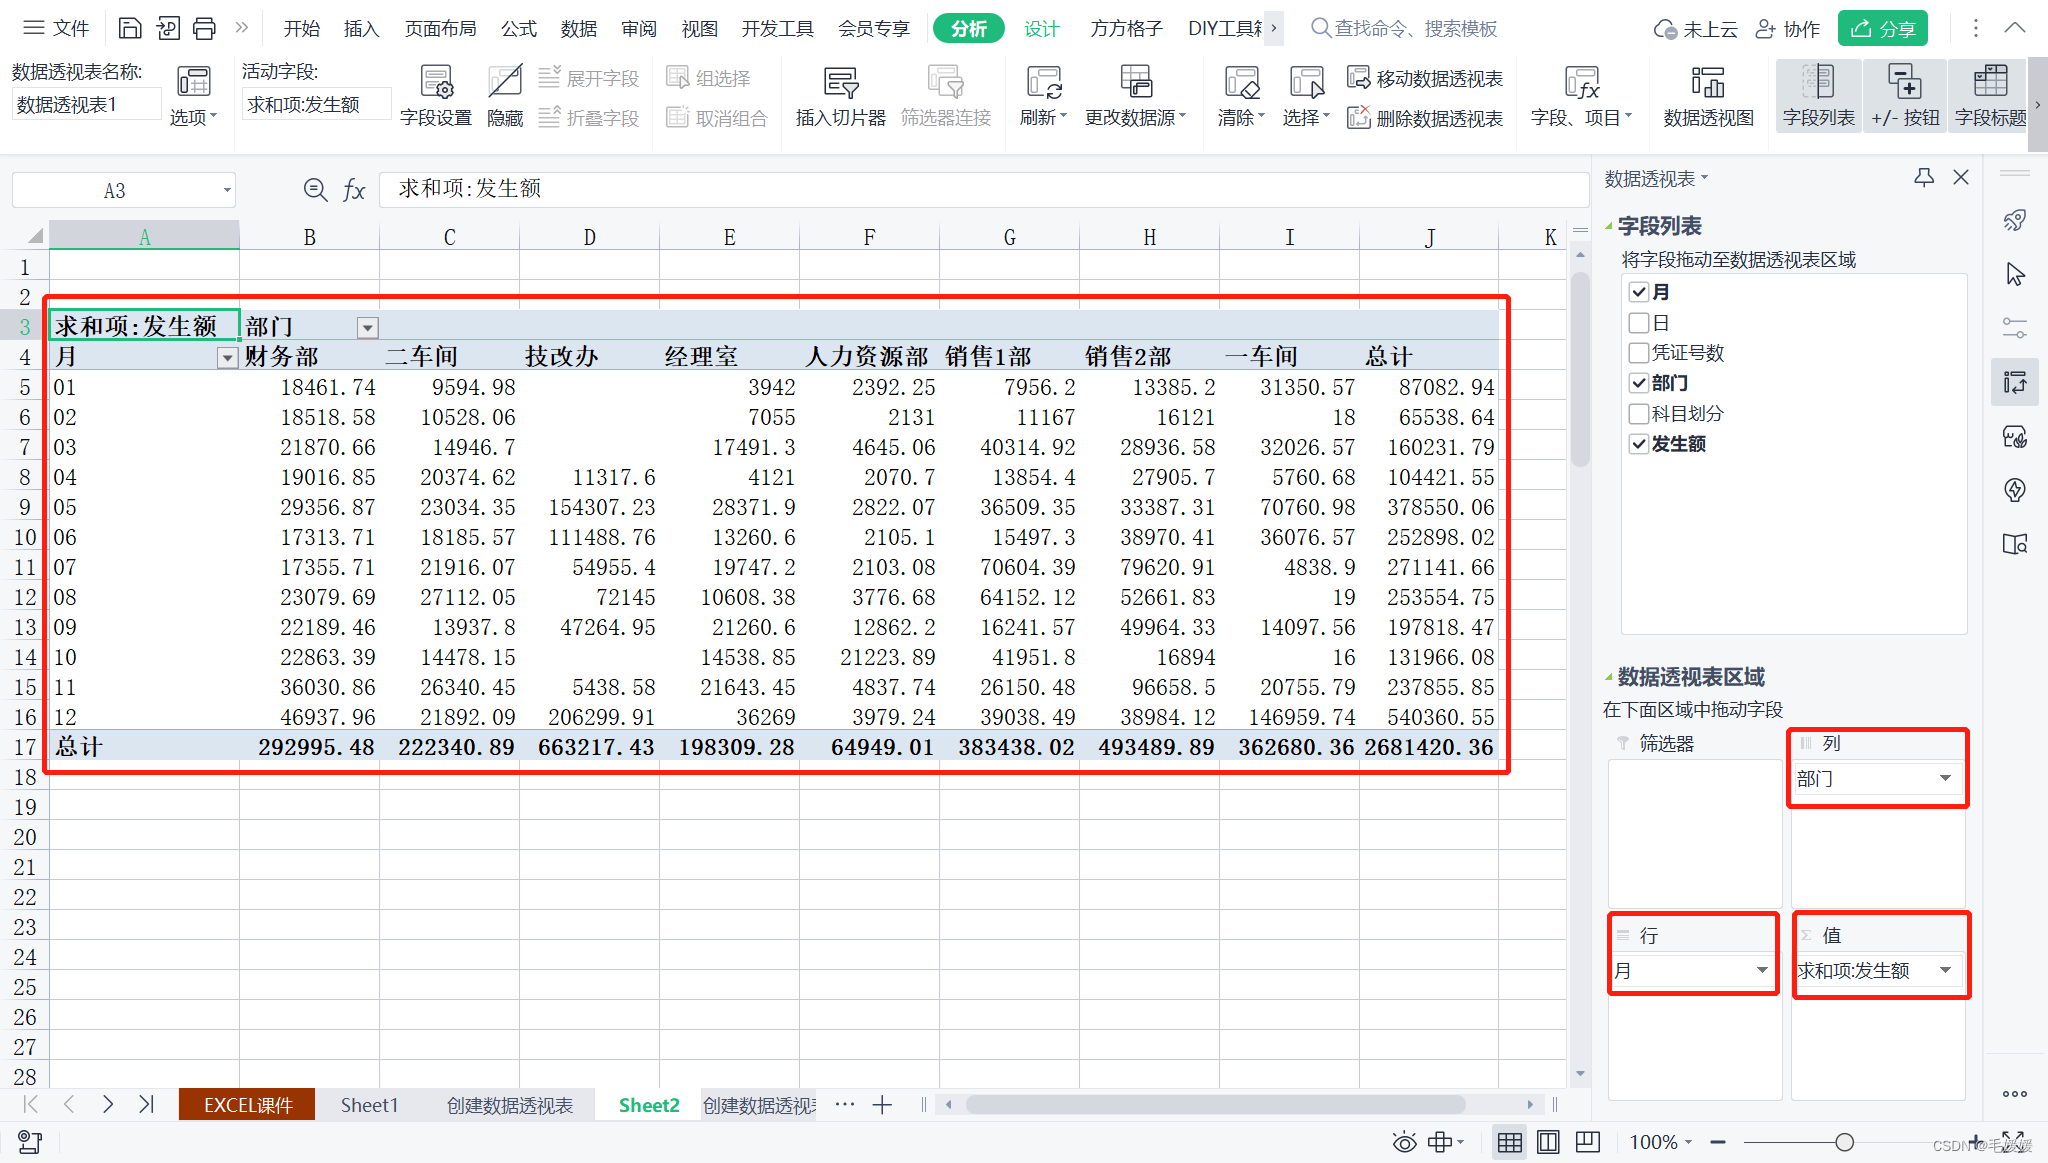This screenshot has width=2048, height=1163.
Task: Switch to the 插入 ribbon tab
Action: pyautogui.click(x=361, y=28)
